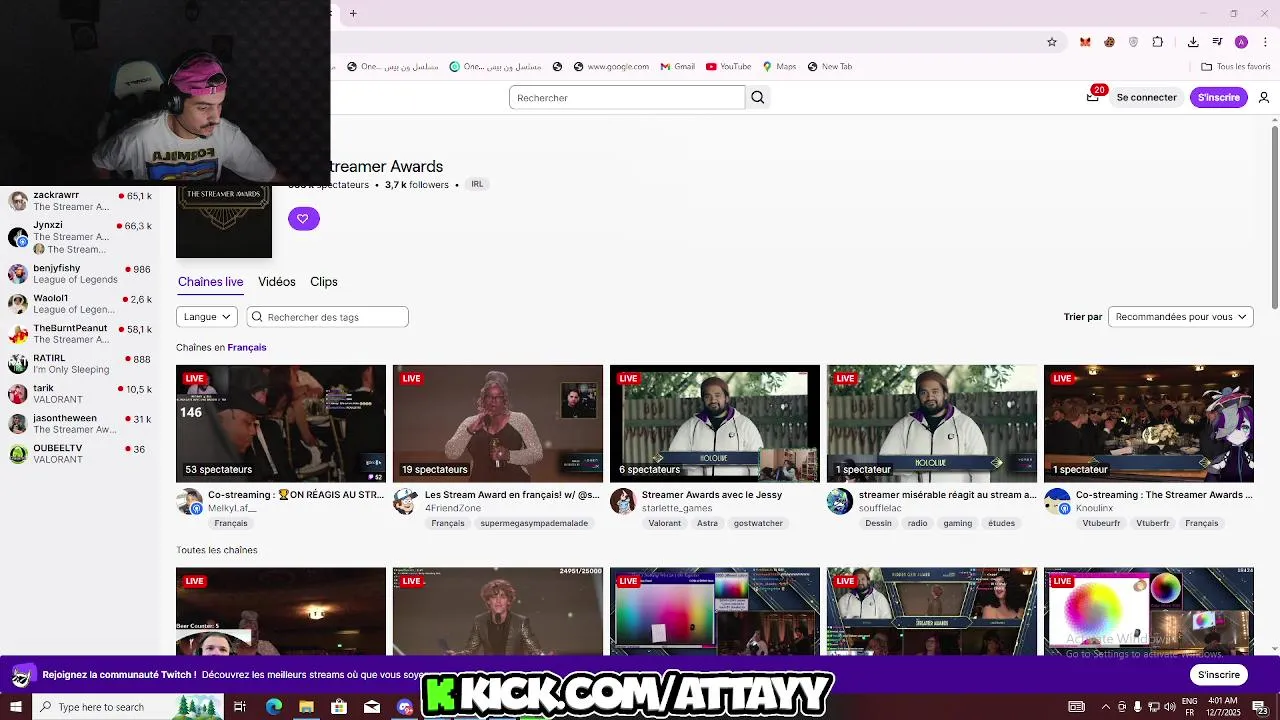Open the Chrome three-dot menu

pyautogui.click(x=1266, y=42)
